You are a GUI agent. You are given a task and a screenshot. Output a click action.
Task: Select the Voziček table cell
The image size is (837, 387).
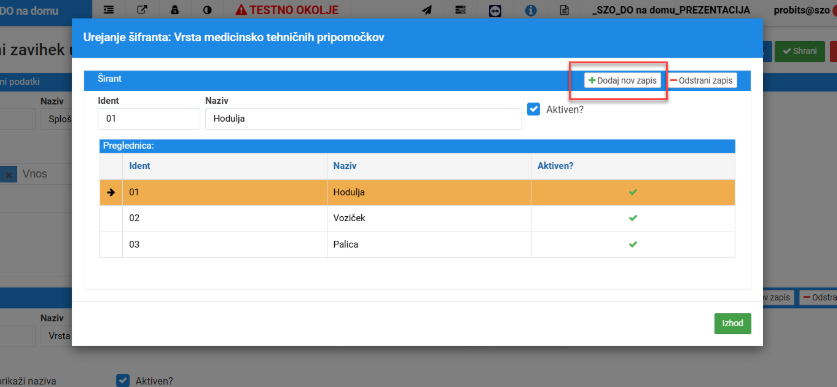[x=429, y=218]
